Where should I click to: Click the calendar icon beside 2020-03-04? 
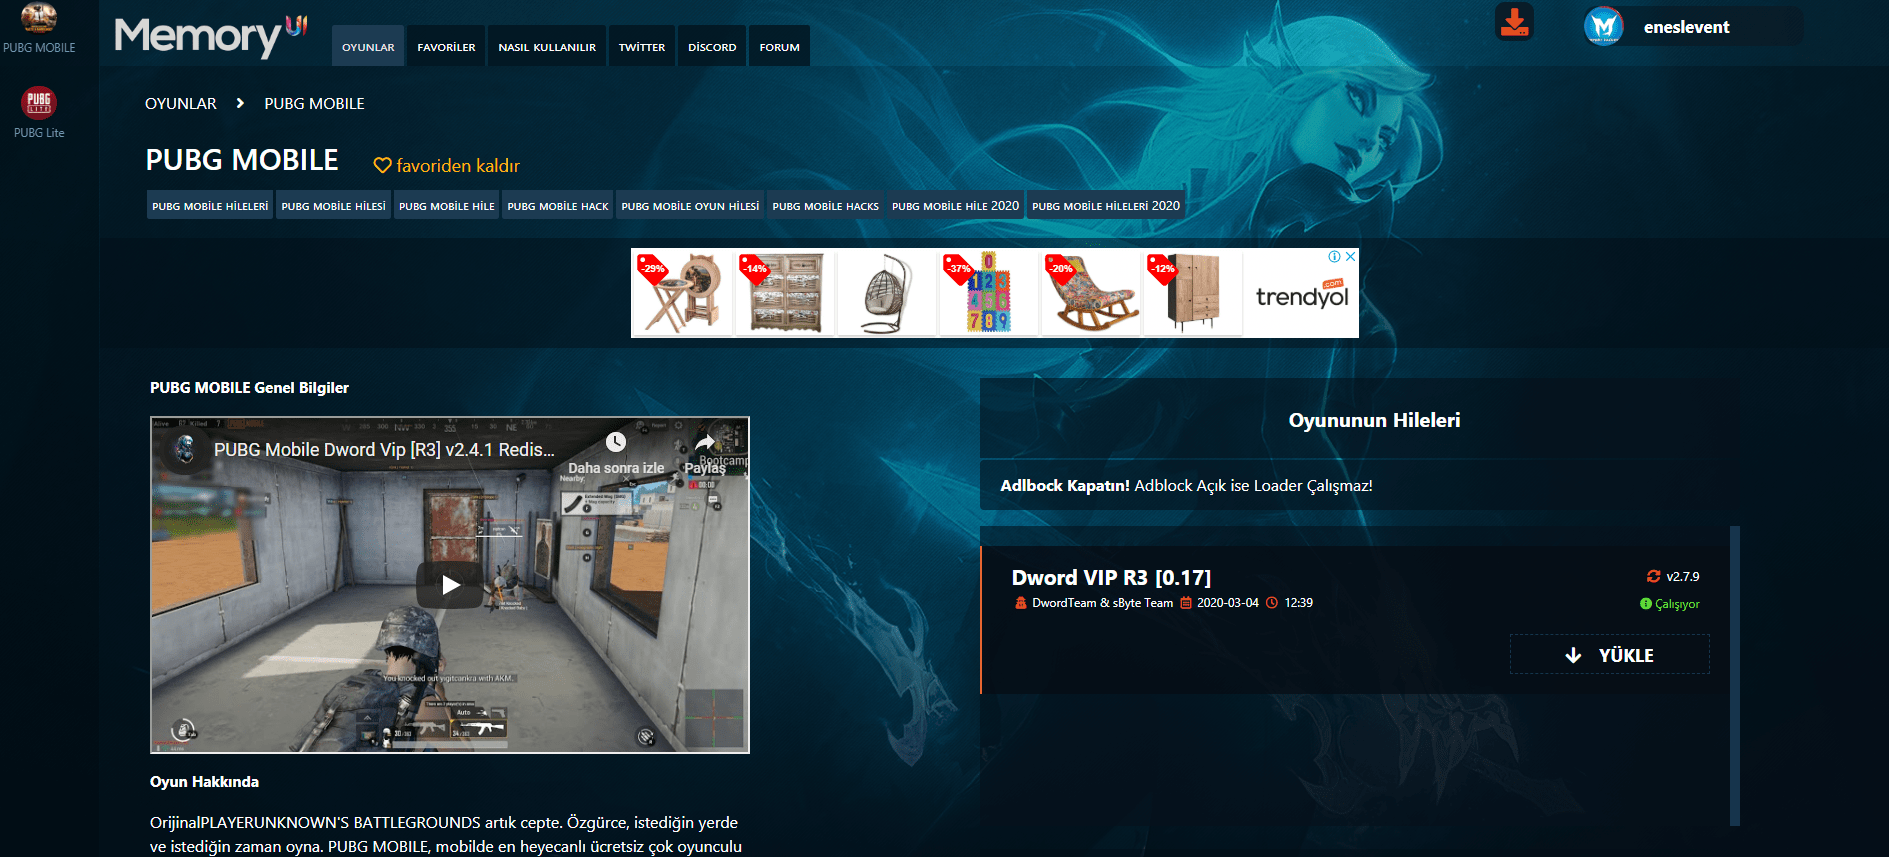click(x=1186, y=603)
